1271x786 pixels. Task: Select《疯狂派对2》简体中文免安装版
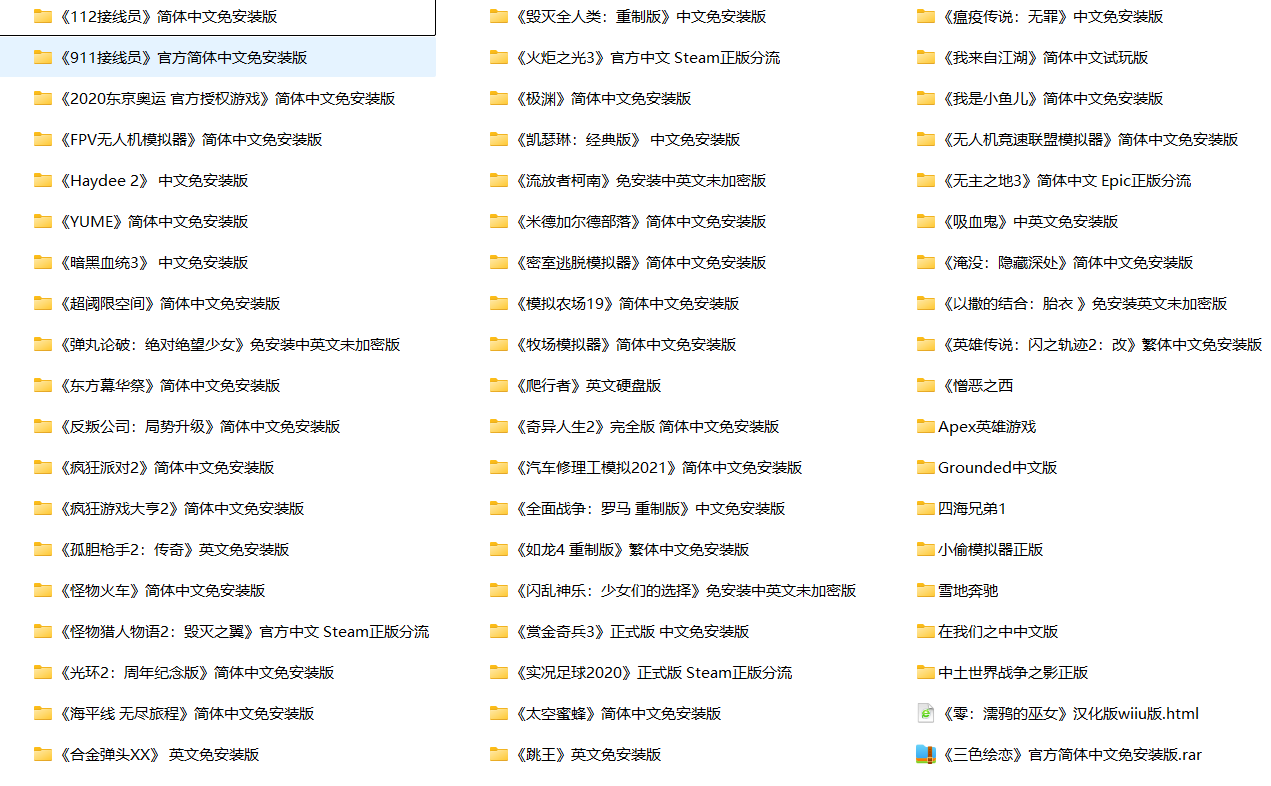(166, 467)
